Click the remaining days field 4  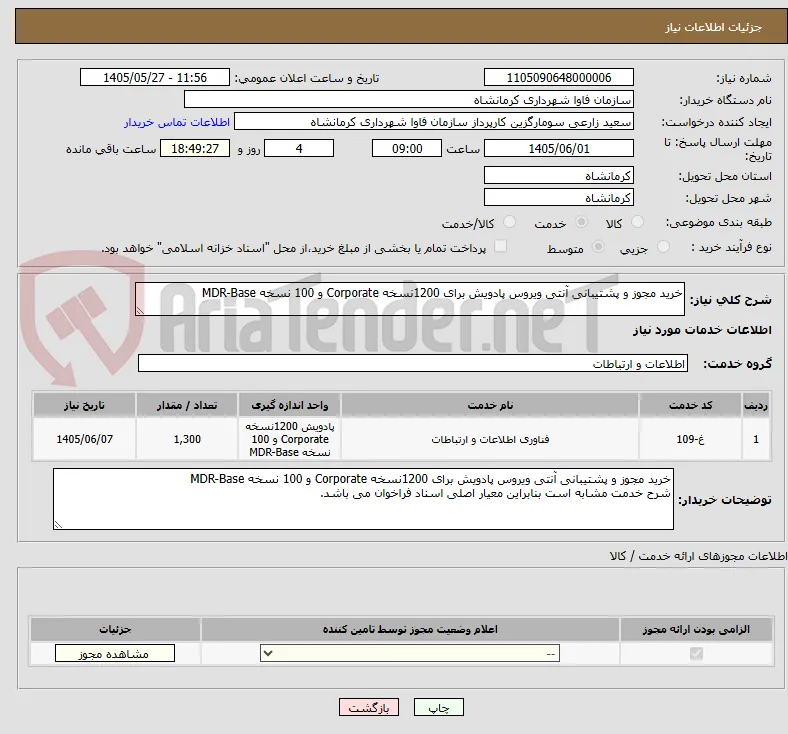[299, 148]
